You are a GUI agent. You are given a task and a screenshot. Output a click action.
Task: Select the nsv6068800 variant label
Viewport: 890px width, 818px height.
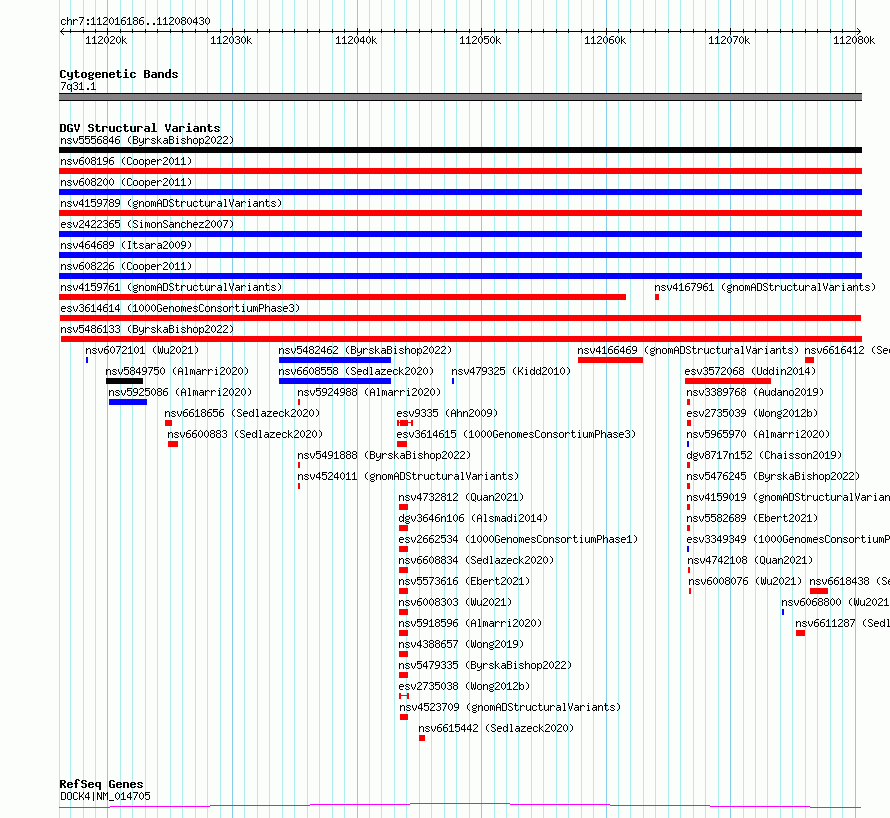point(835,602)
